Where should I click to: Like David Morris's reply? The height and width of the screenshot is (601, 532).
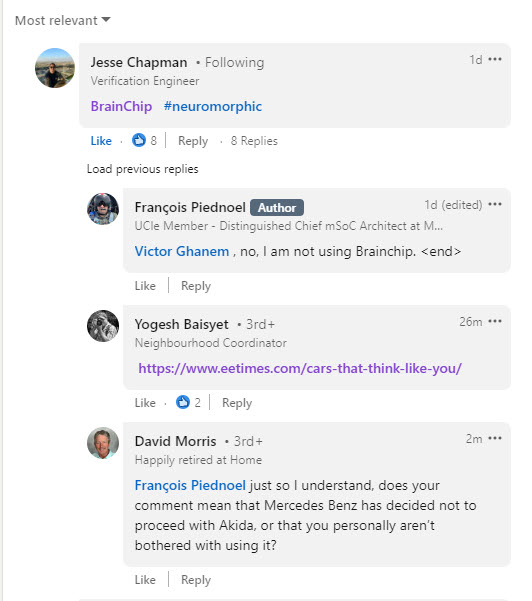coord(145,580)
